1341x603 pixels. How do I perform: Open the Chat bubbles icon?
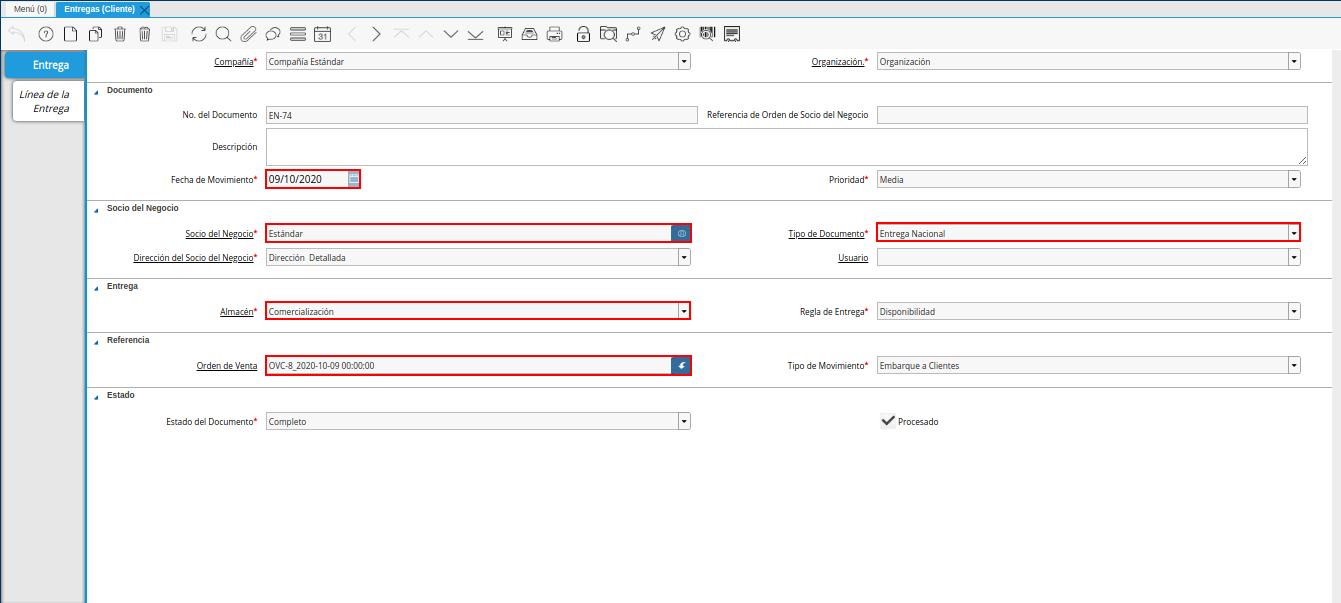point(272,34)
